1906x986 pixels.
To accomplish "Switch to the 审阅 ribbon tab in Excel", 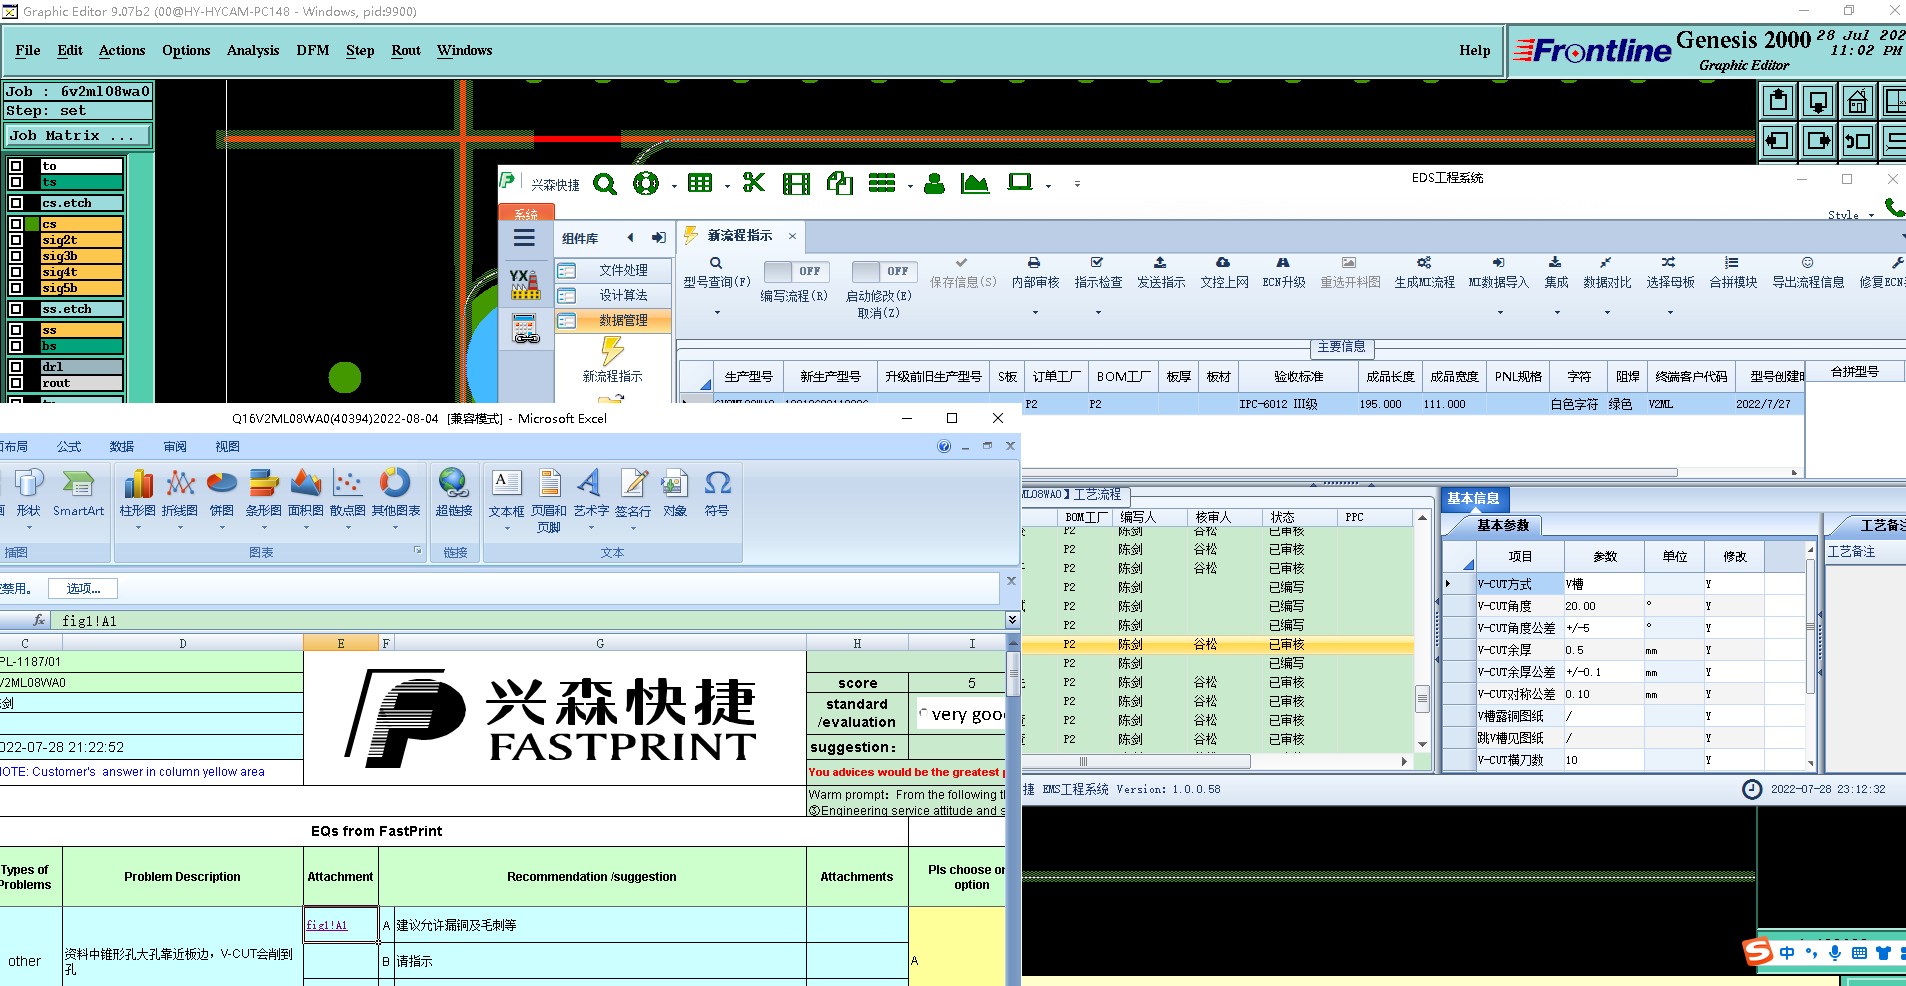I will (x=175, y=446).
